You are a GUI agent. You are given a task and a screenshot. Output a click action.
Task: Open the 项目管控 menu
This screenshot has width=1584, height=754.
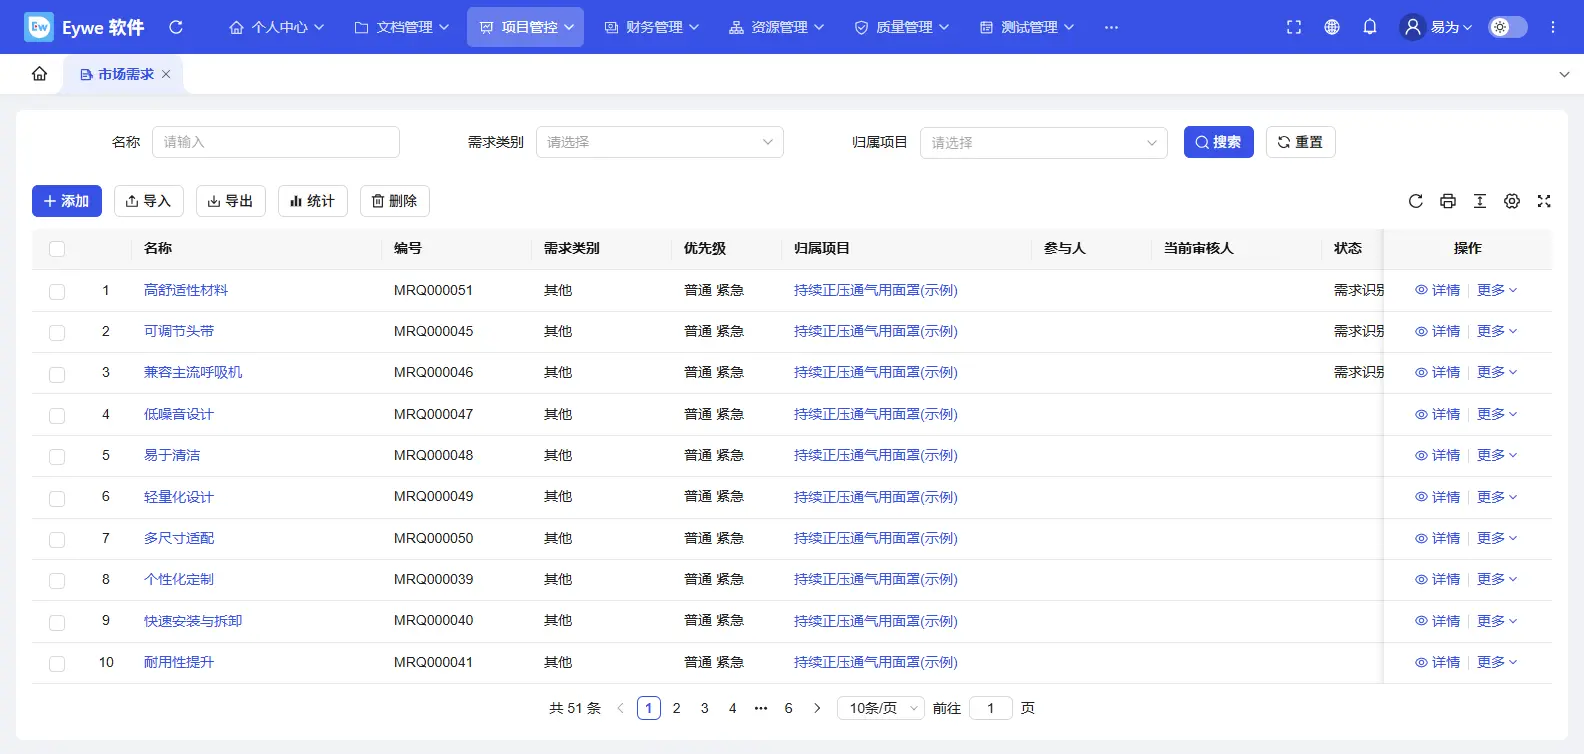click(526, 27)
